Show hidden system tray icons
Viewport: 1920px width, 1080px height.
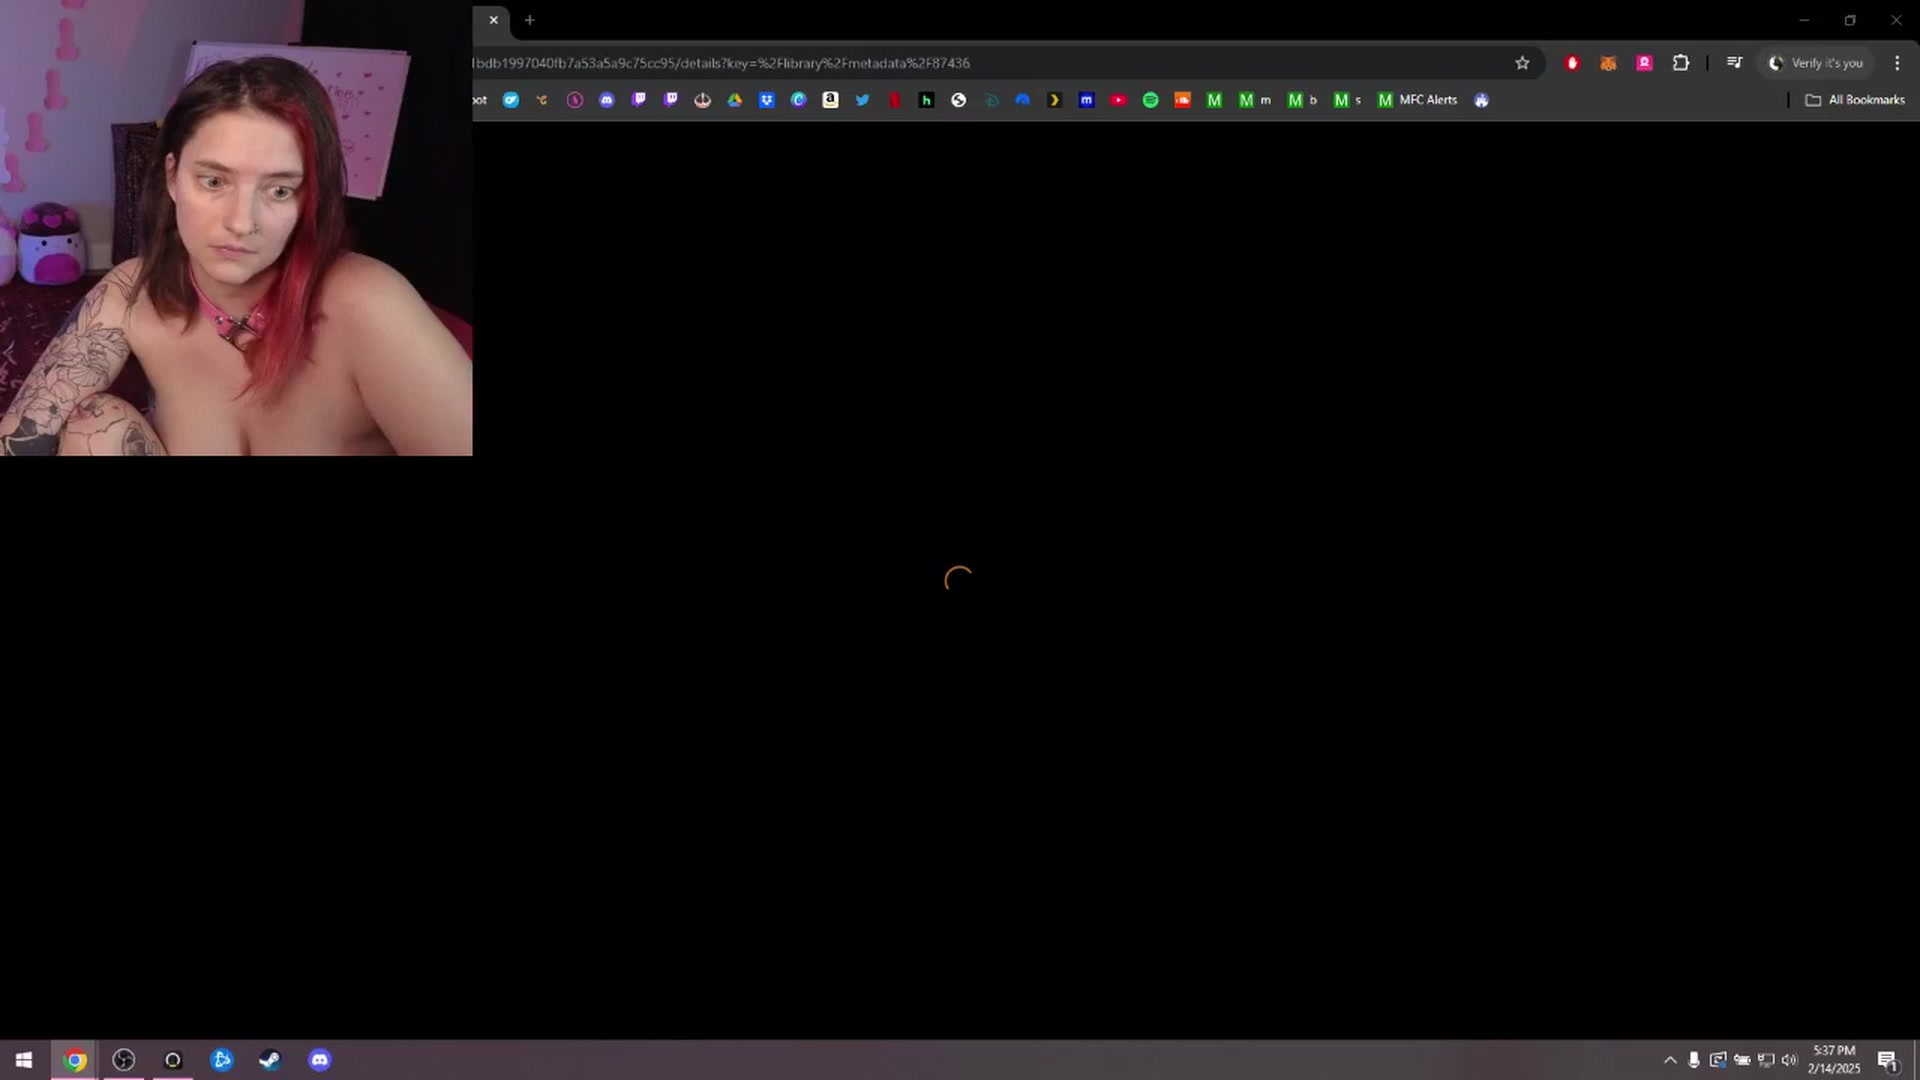coord(1670,1060)
